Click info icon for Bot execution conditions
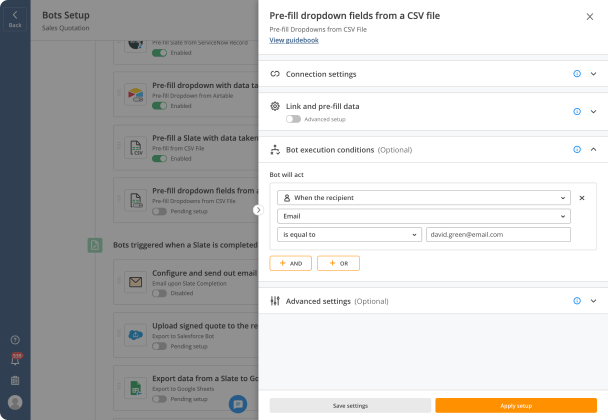The height and width of the screenshot is (420, 608). click(577, 149)
